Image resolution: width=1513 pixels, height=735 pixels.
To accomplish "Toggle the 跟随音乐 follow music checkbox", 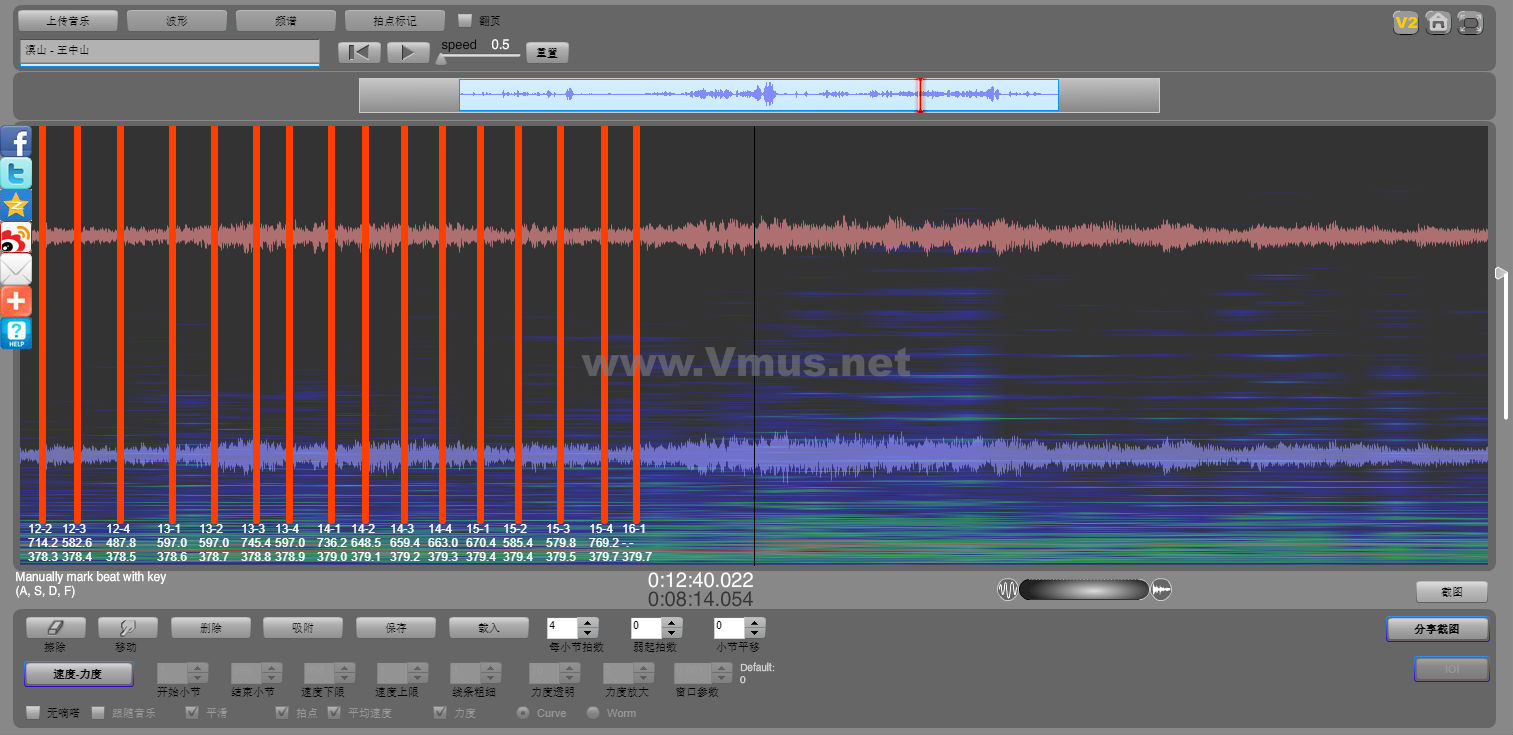I will pyautogui.click(x=98, y=713).
